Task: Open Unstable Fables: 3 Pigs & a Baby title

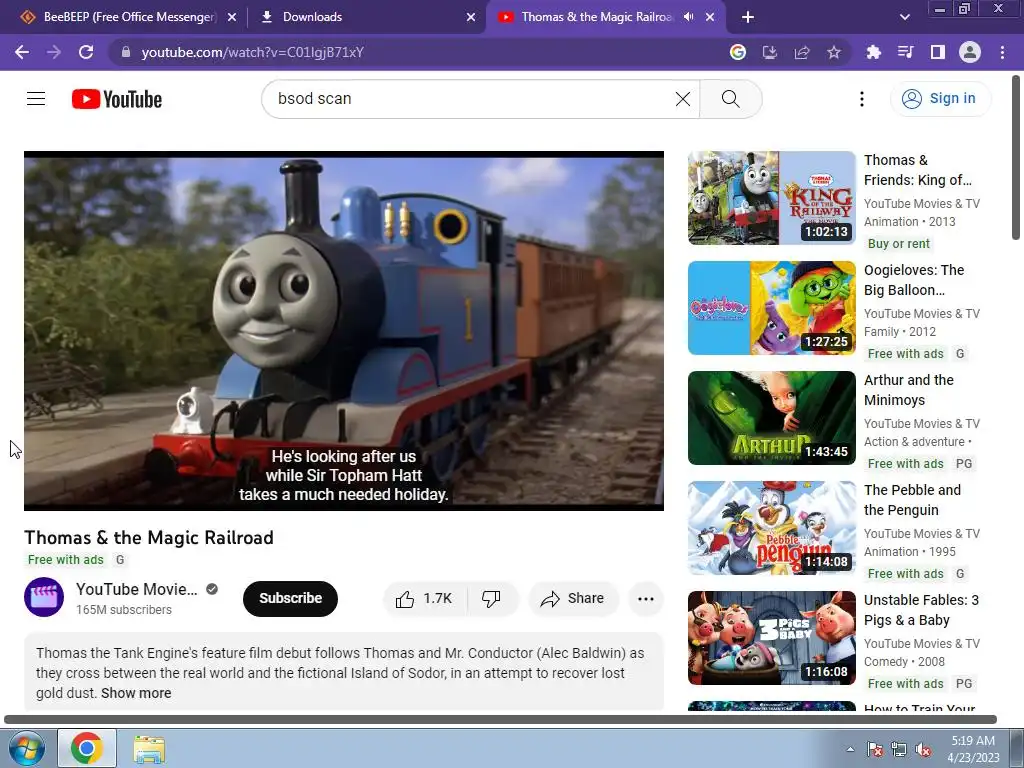Action: pos(921,610)
